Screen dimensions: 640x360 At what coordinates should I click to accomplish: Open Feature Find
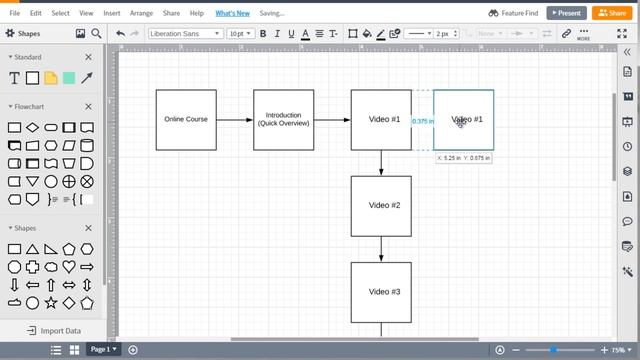click(x=513, y=13)
